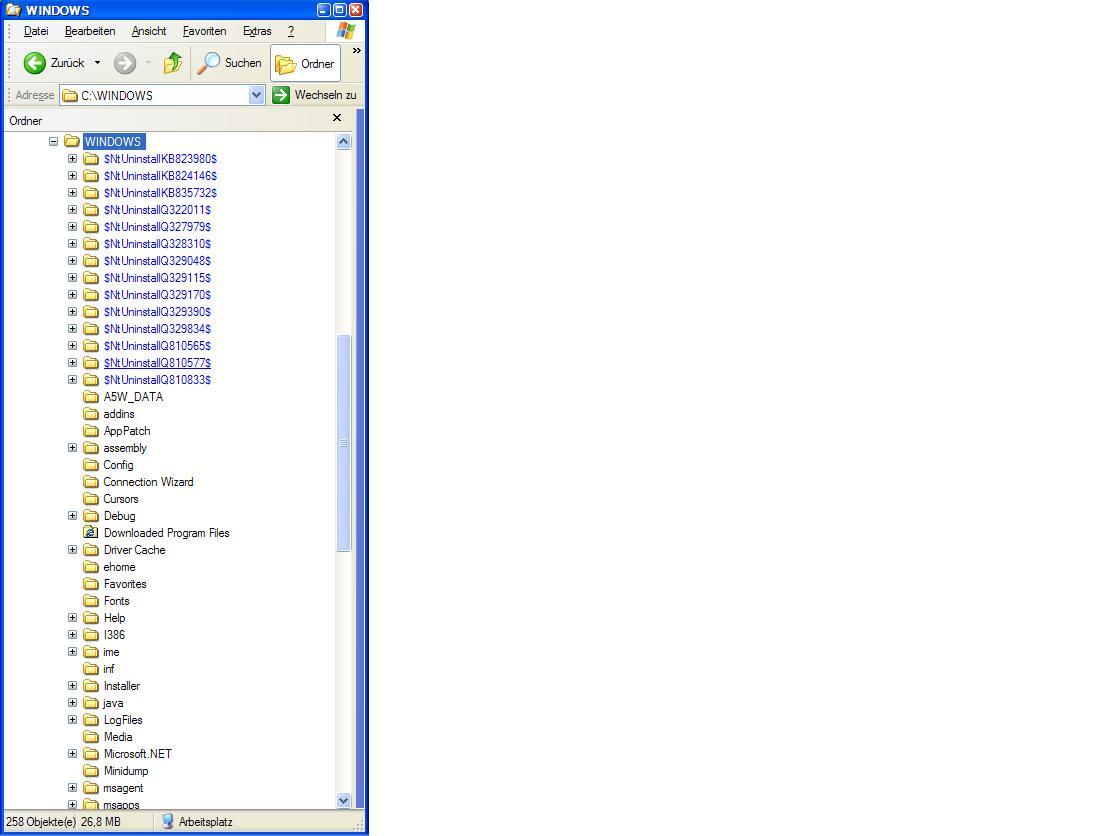Click the Cursors folder icon

[90, 499]
